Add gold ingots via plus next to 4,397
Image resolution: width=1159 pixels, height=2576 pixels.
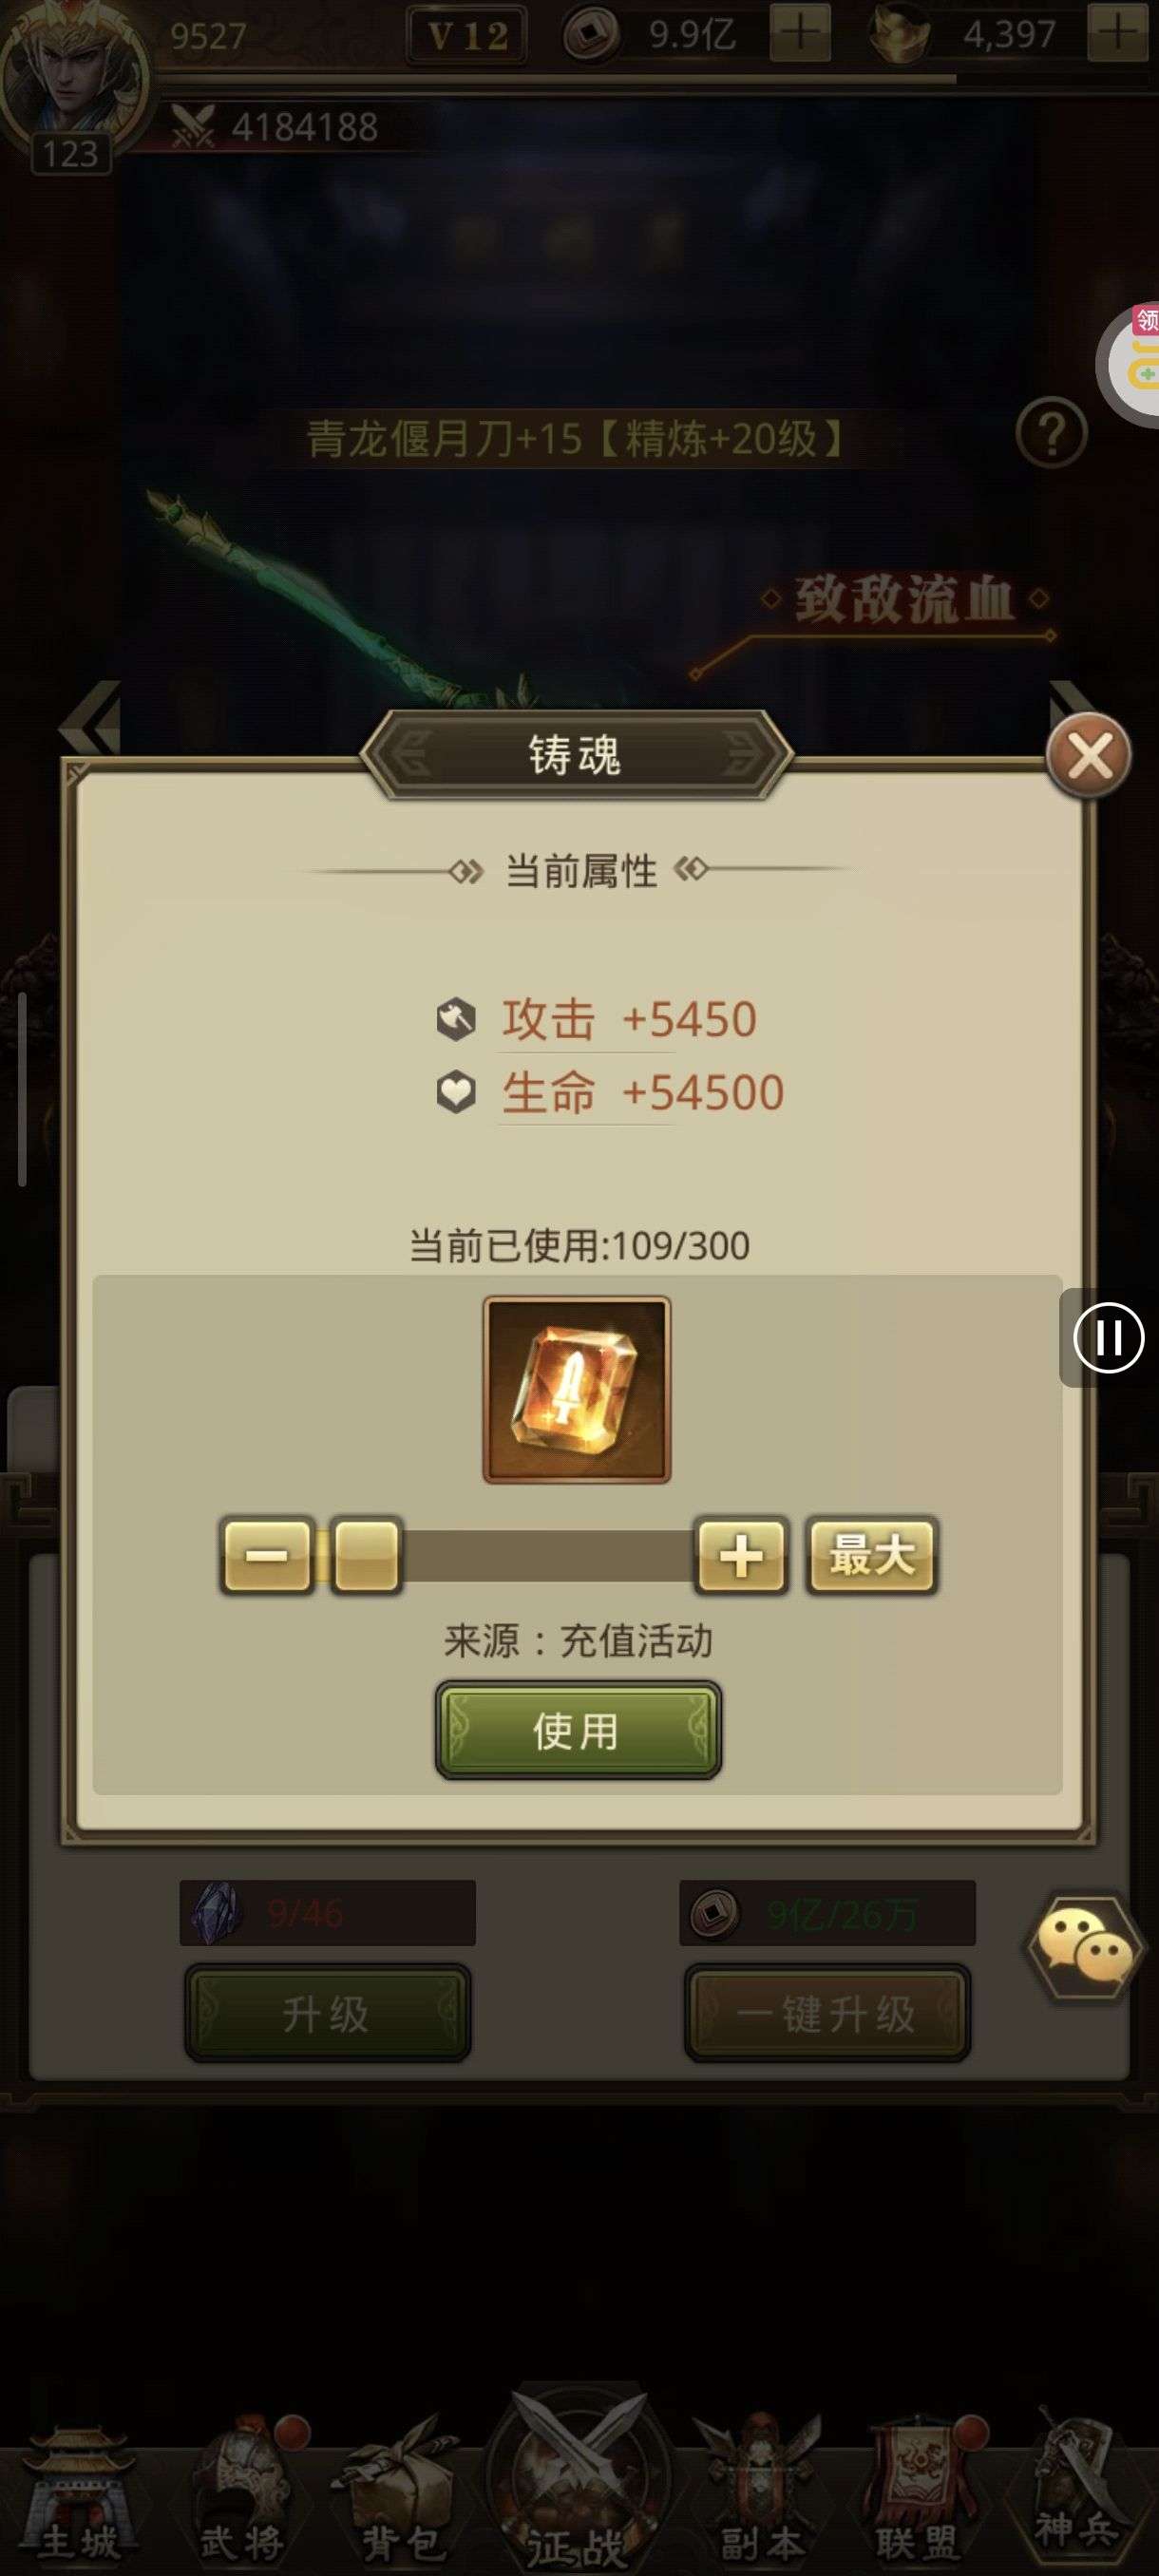(x=1117, y=33)
